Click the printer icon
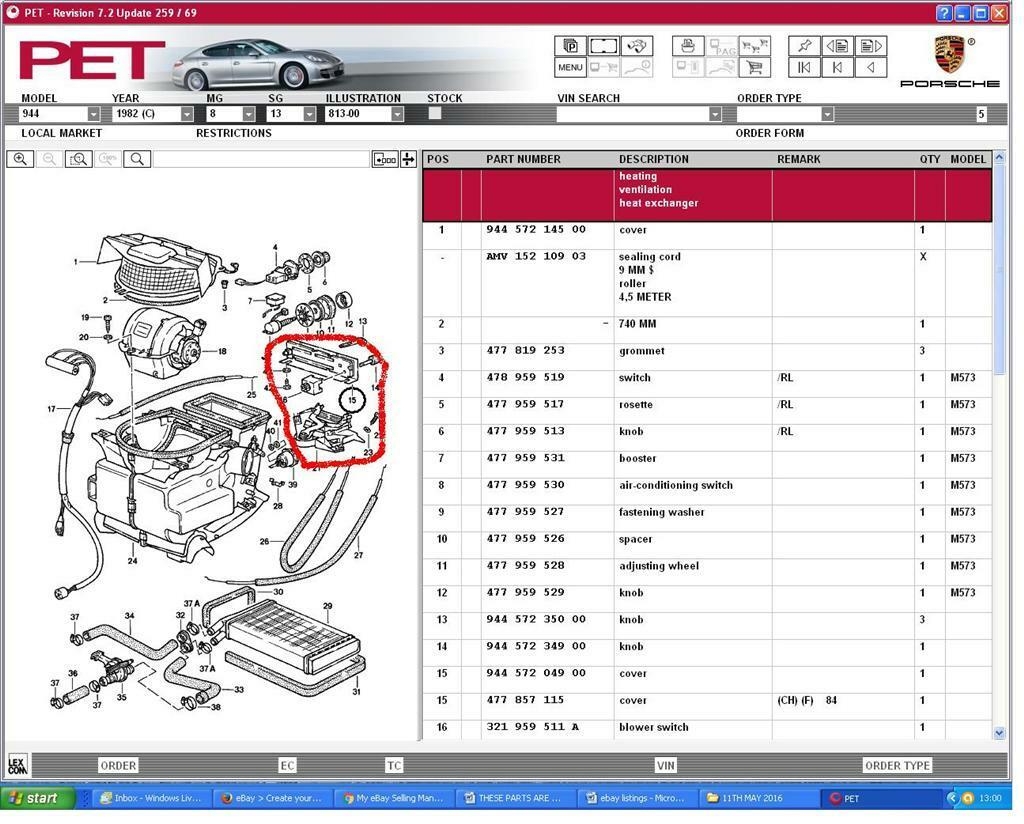The width and height of the screenshot is (1024, 824). click(688, 46)
